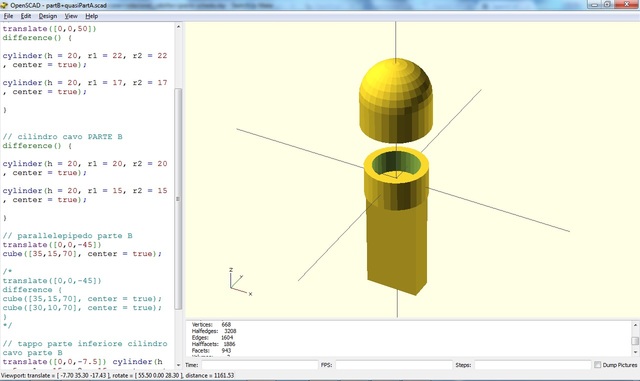Click the code editor vertical scrollbar thumb
Screen dimensions: 640x381
[x=178, y=199]
